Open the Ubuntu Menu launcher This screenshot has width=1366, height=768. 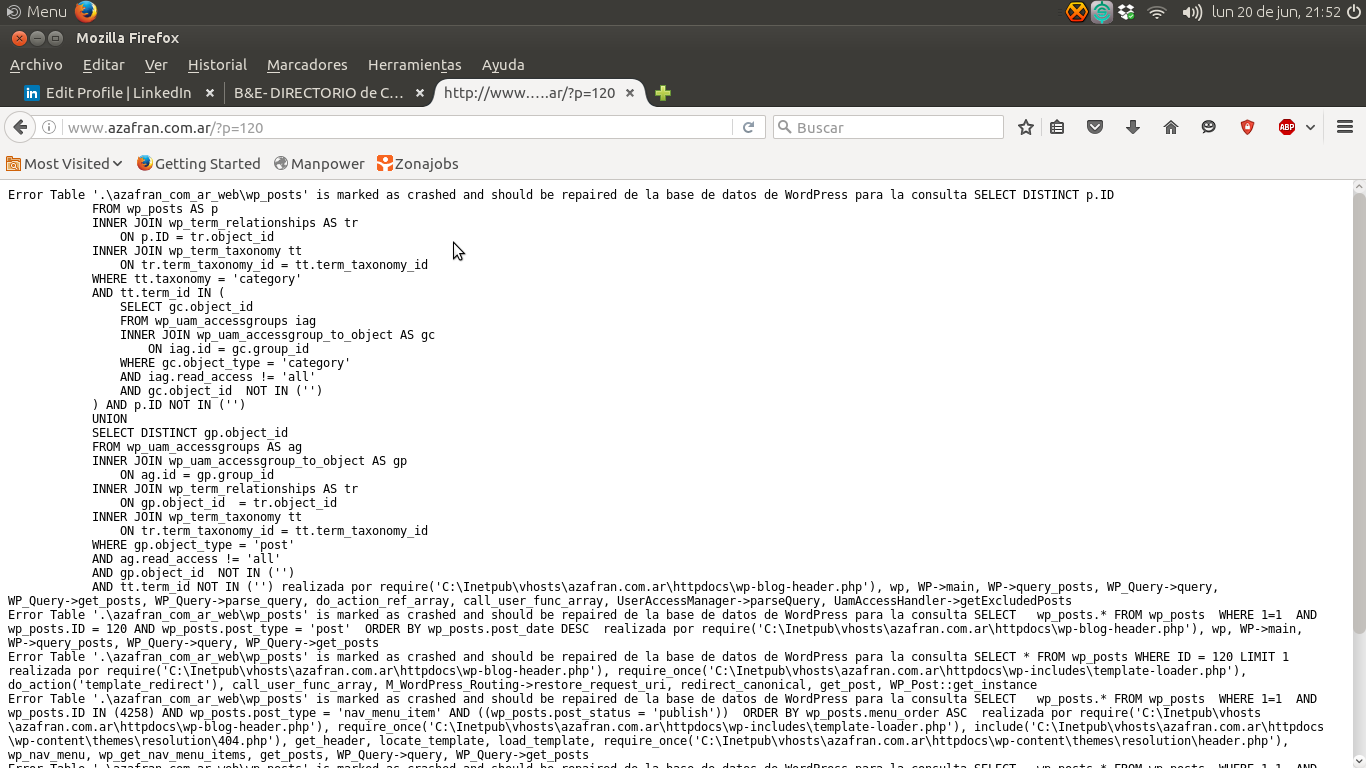pos(37,12)
